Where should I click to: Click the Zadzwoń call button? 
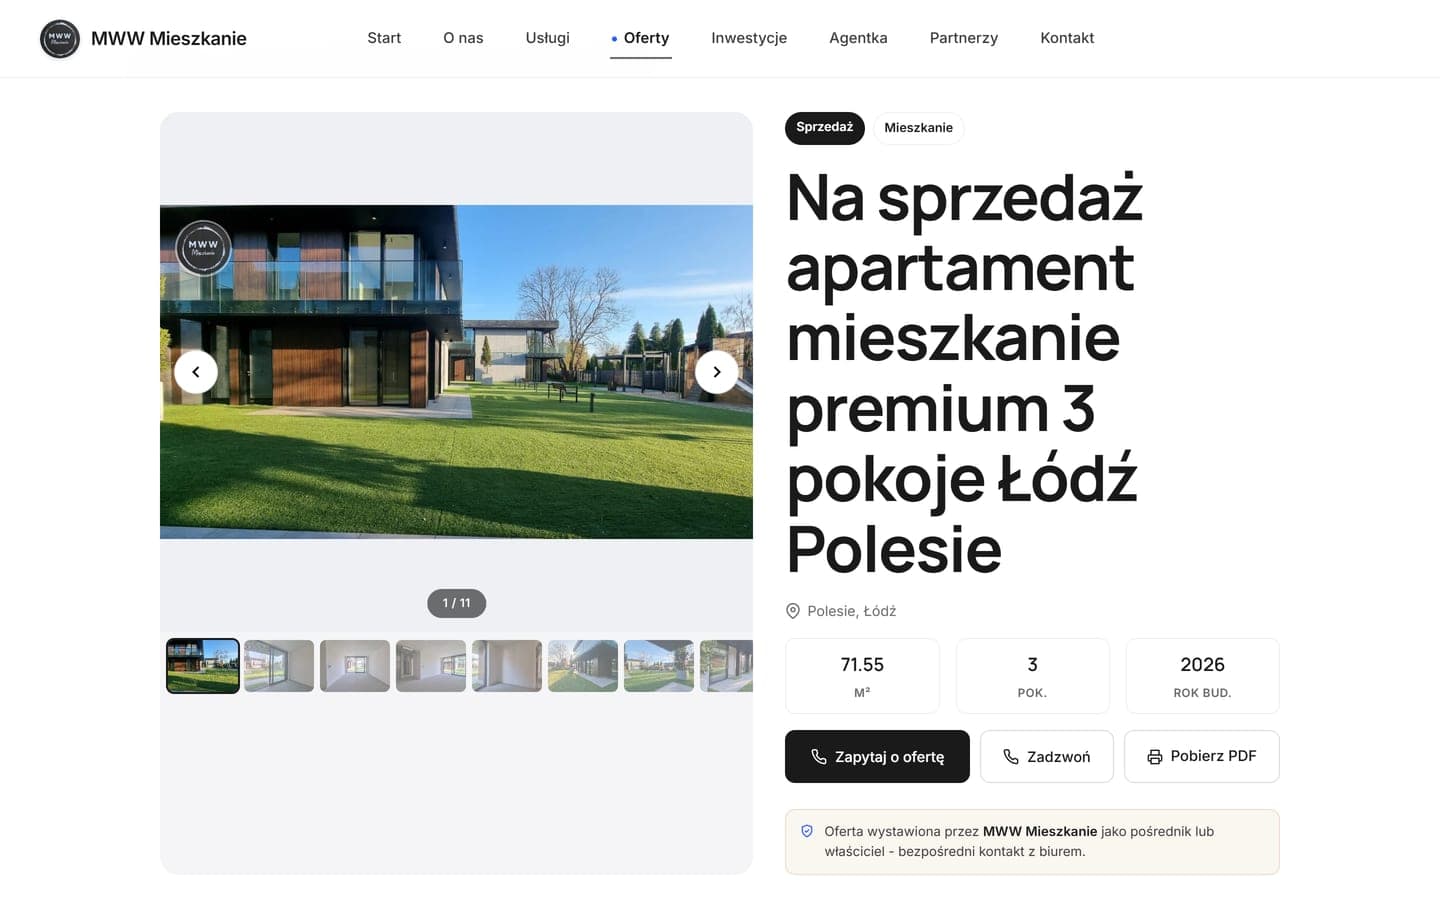pos(1047,757)
